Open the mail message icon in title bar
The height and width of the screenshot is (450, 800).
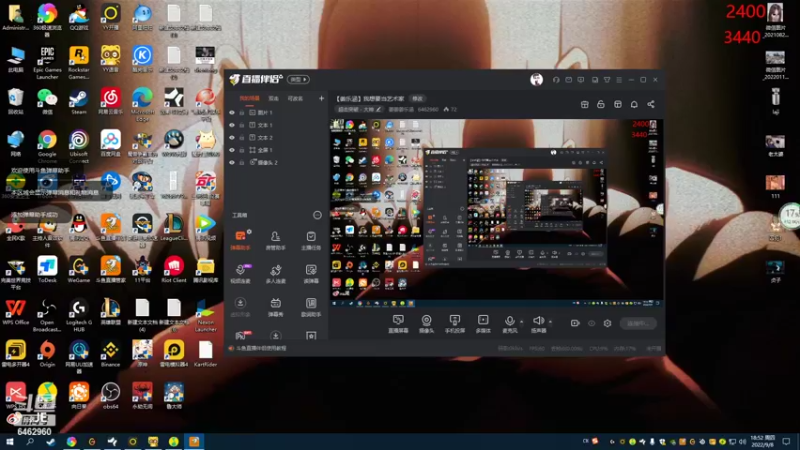pos(568,80)
